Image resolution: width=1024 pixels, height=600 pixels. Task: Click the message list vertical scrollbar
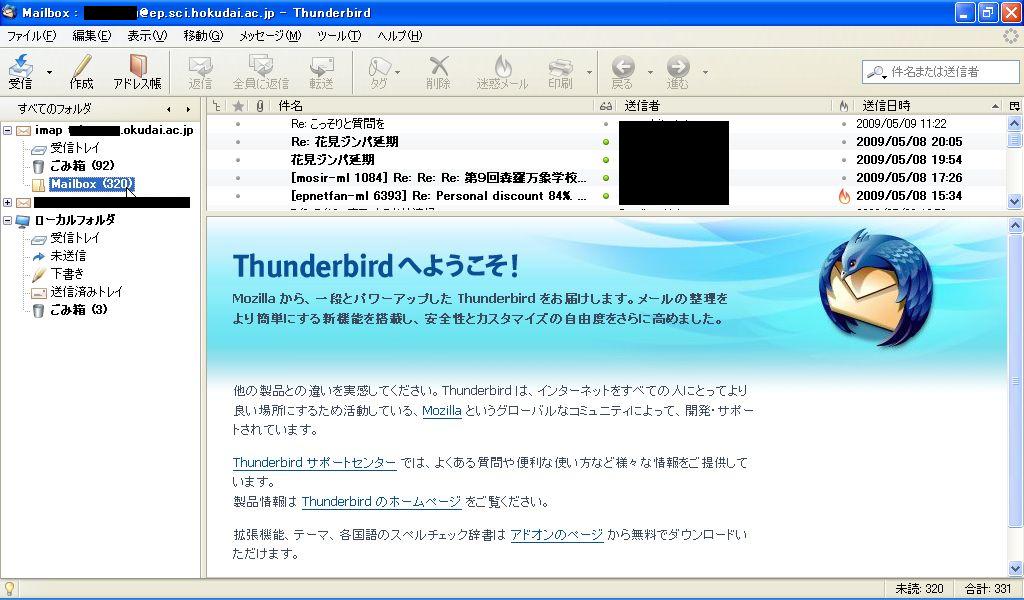[1015, 170]
